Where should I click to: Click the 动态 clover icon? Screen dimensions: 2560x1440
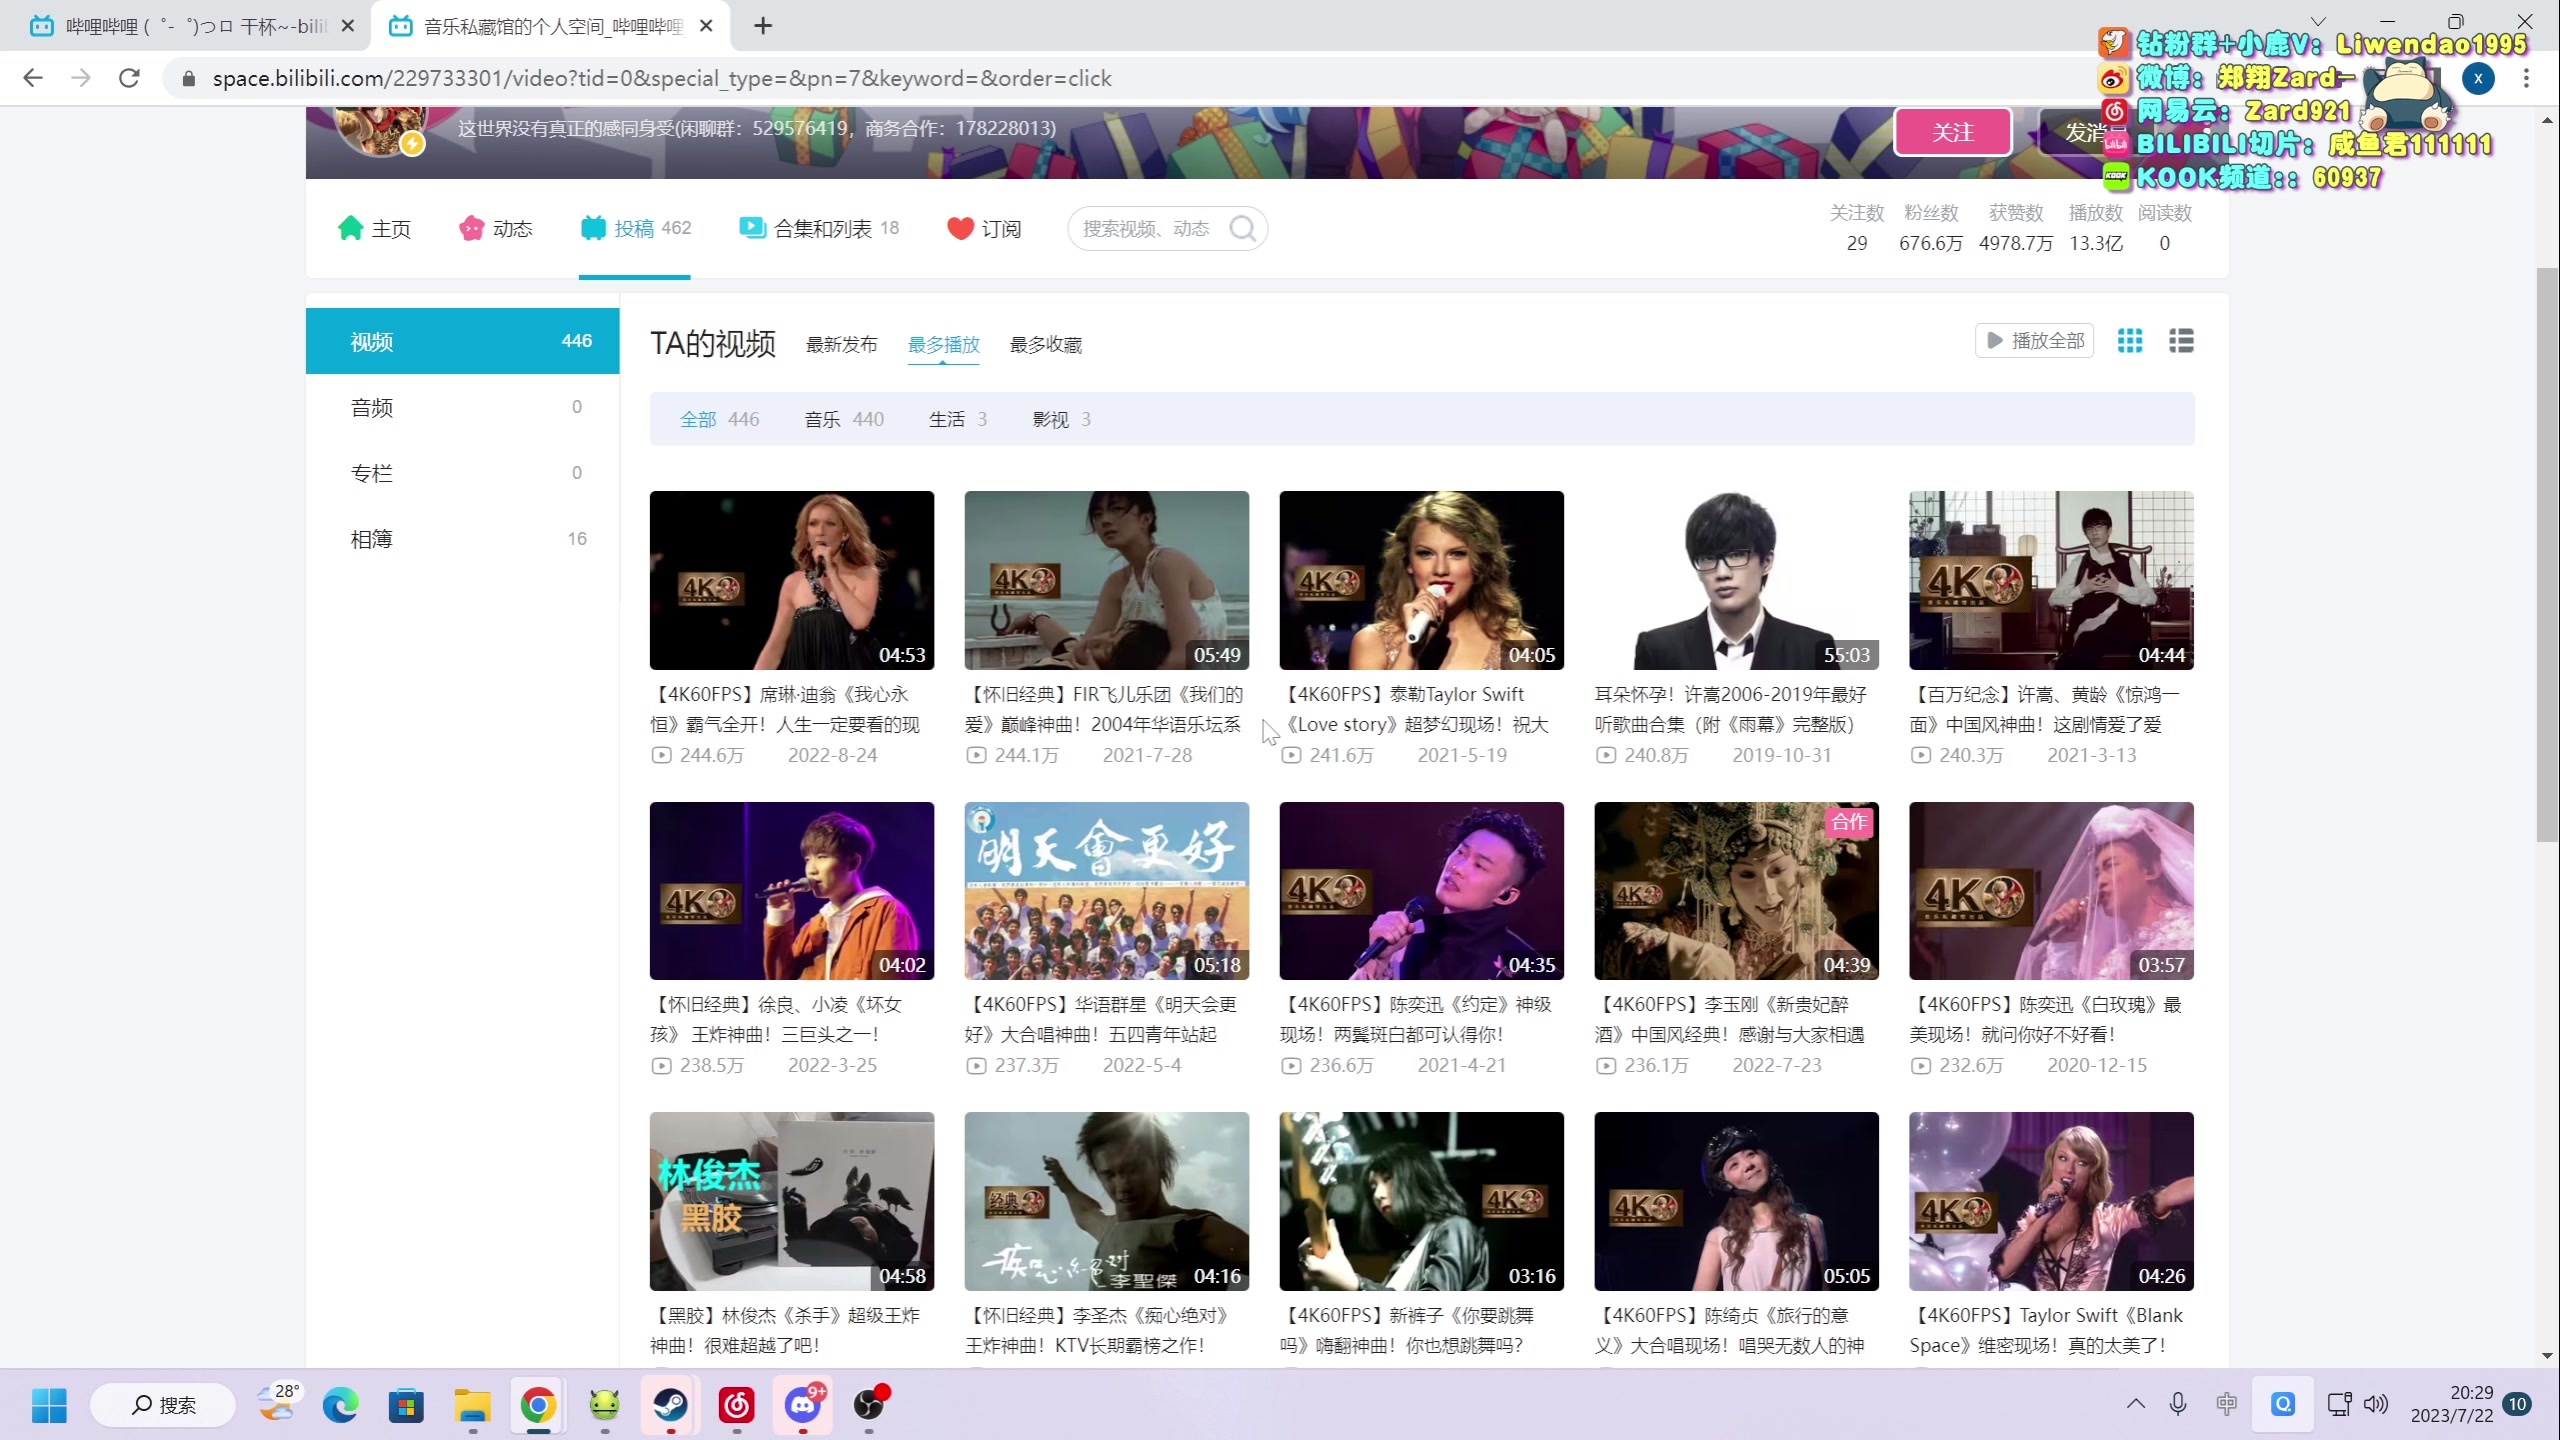pos(473,228)
